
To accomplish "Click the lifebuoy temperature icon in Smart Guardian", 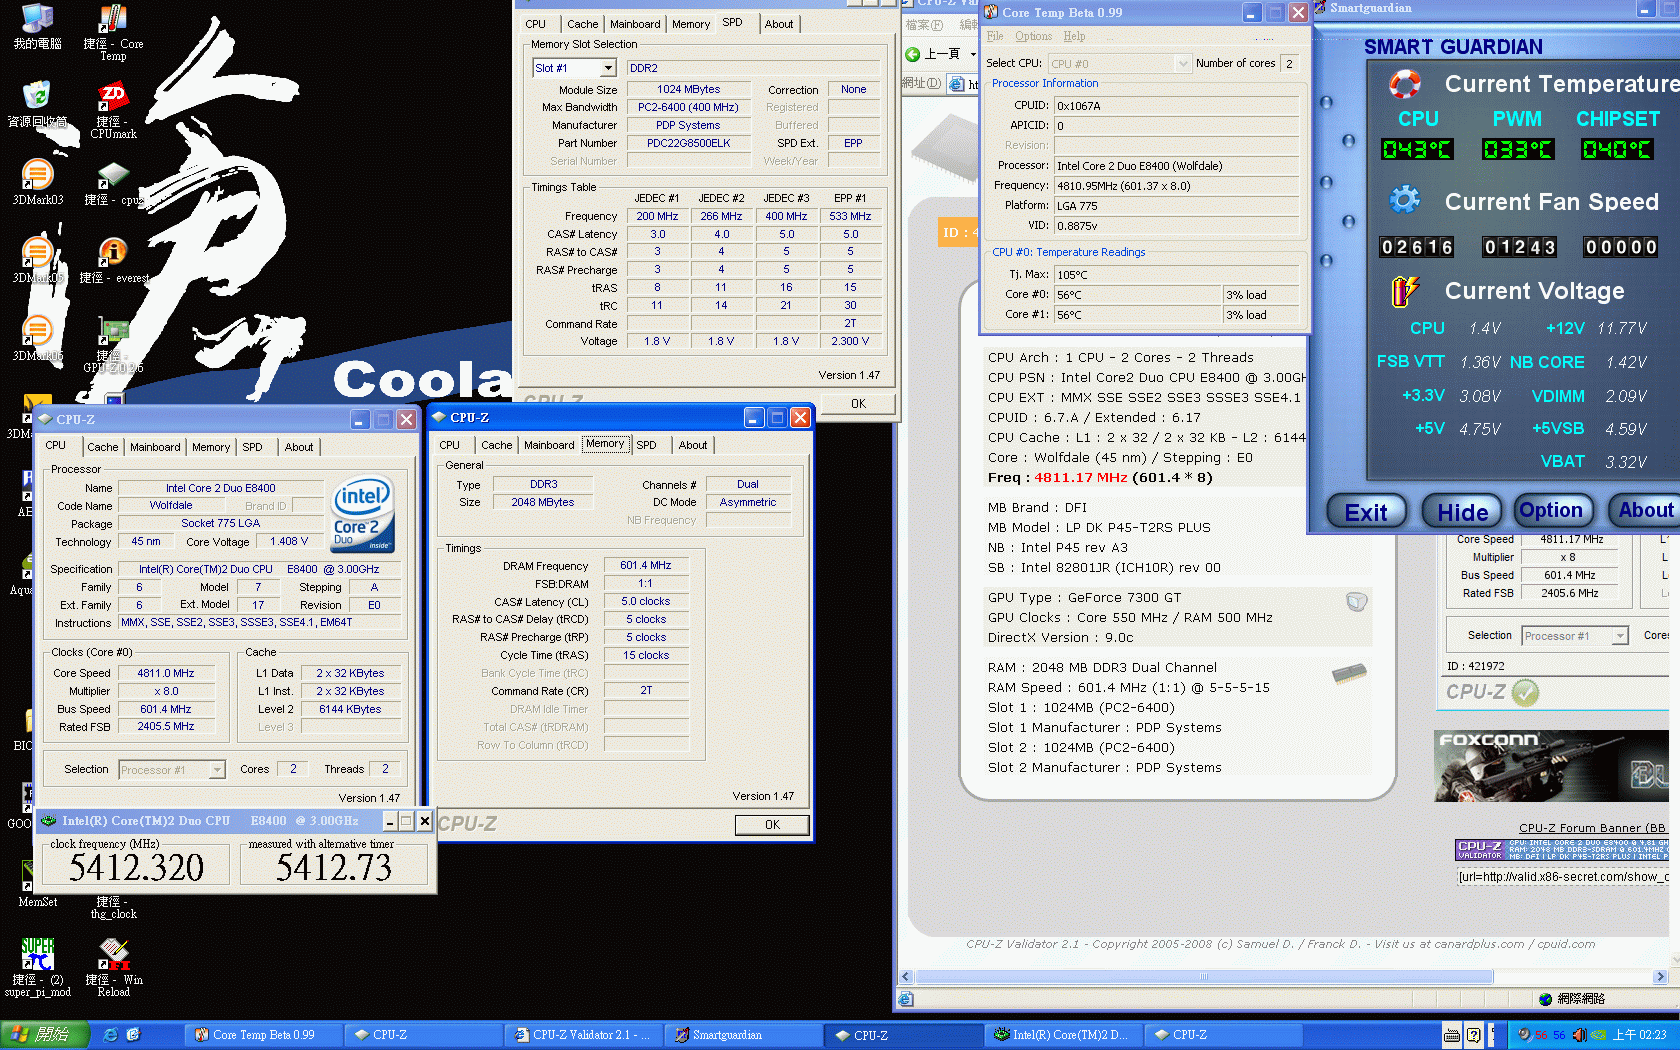I will coord(1404,84).
